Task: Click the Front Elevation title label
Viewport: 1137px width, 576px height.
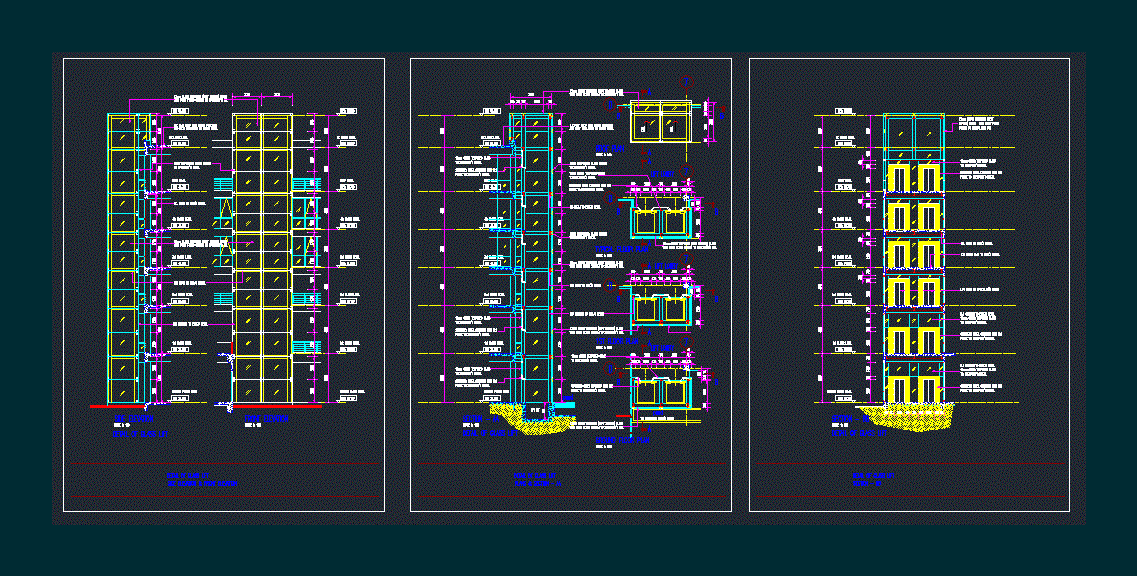Action: (x=266, y=417)
